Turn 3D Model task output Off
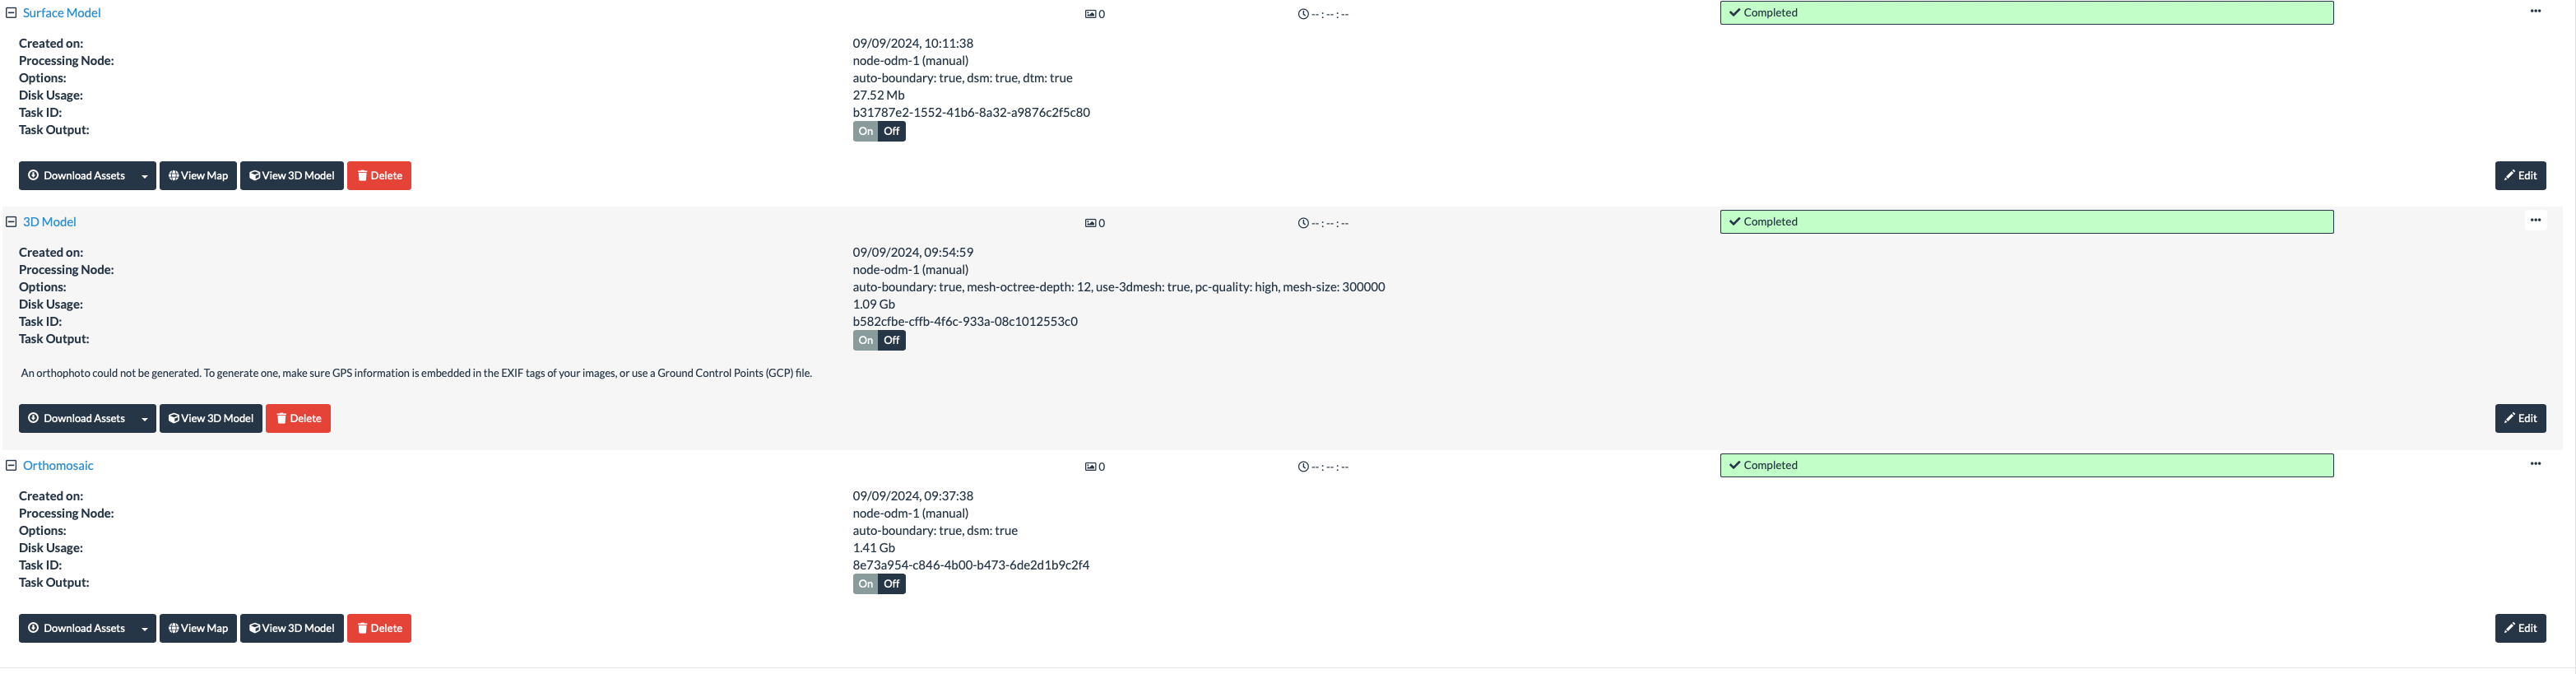The width and height of the screenshot is (2576, 674). click(892, 341)
